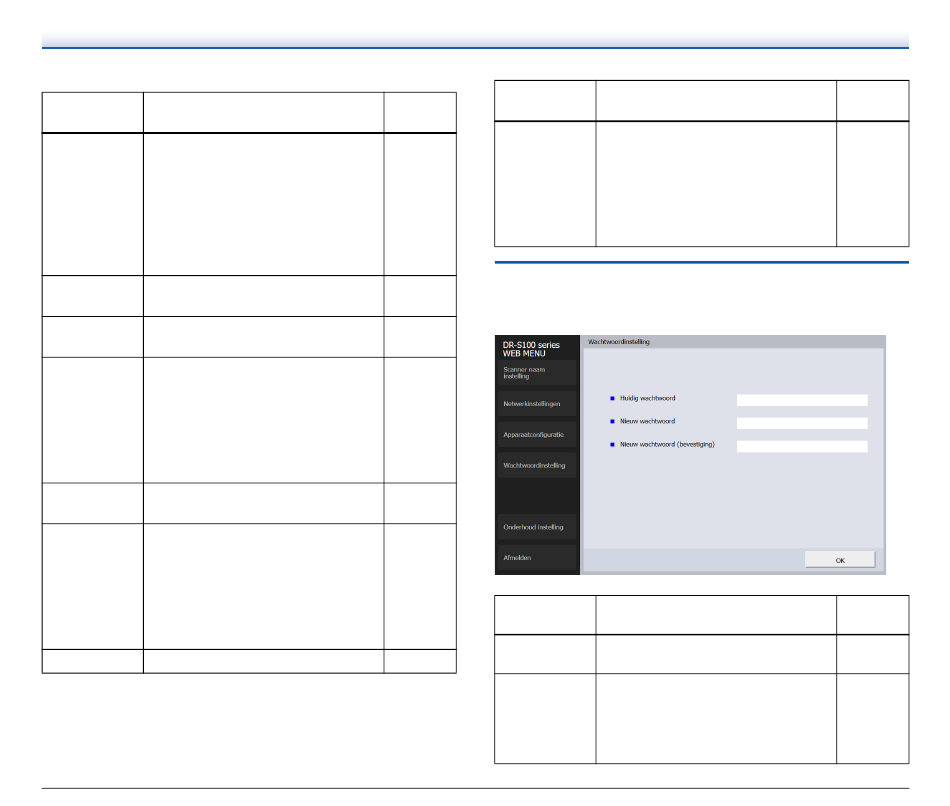Click the Wachtwoordinstelling panel header

(732, 342)
